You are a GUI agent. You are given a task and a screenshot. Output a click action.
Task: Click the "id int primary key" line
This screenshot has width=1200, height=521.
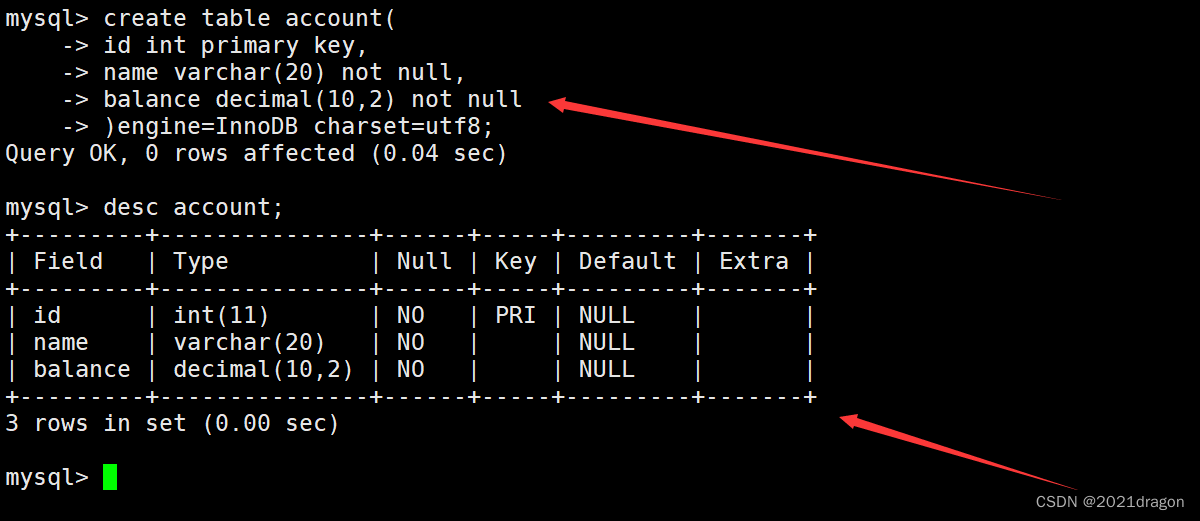(235, 45)
